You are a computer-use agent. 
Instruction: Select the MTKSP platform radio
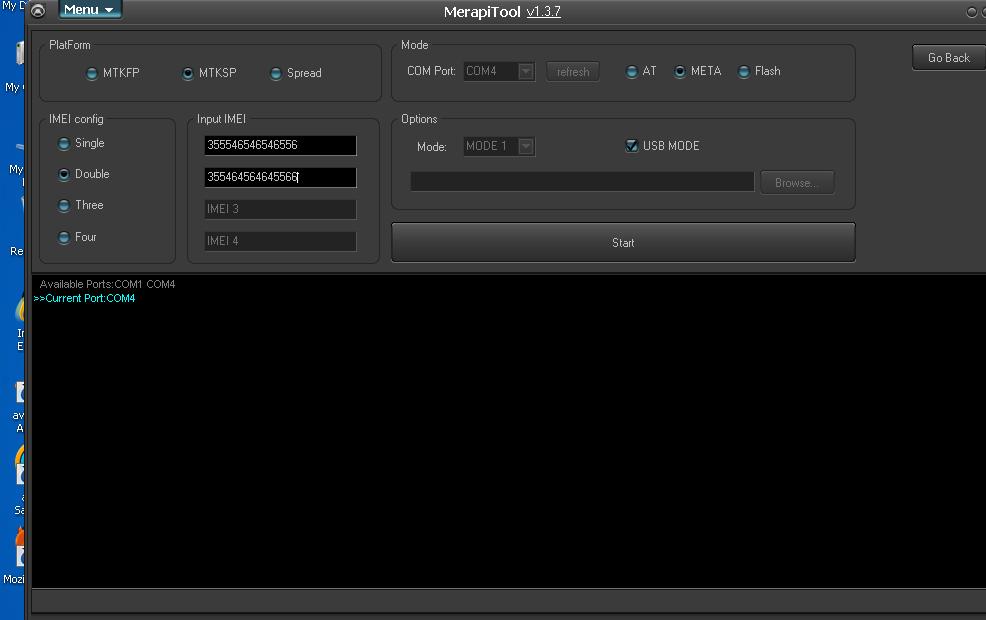pos(187,74)
